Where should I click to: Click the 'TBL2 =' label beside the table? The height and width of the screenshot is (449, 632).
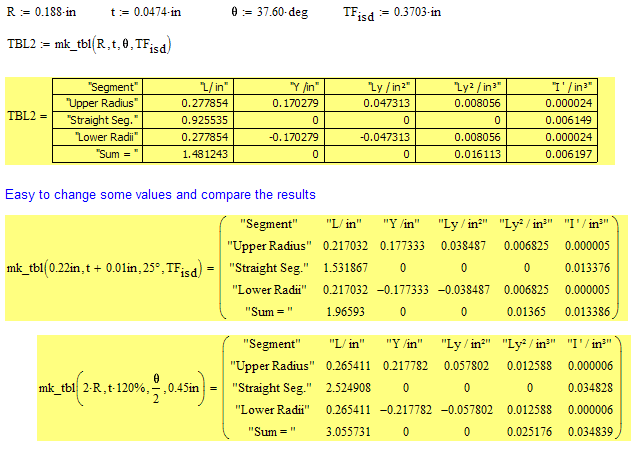pyautogui.click(x=27, y=116)
